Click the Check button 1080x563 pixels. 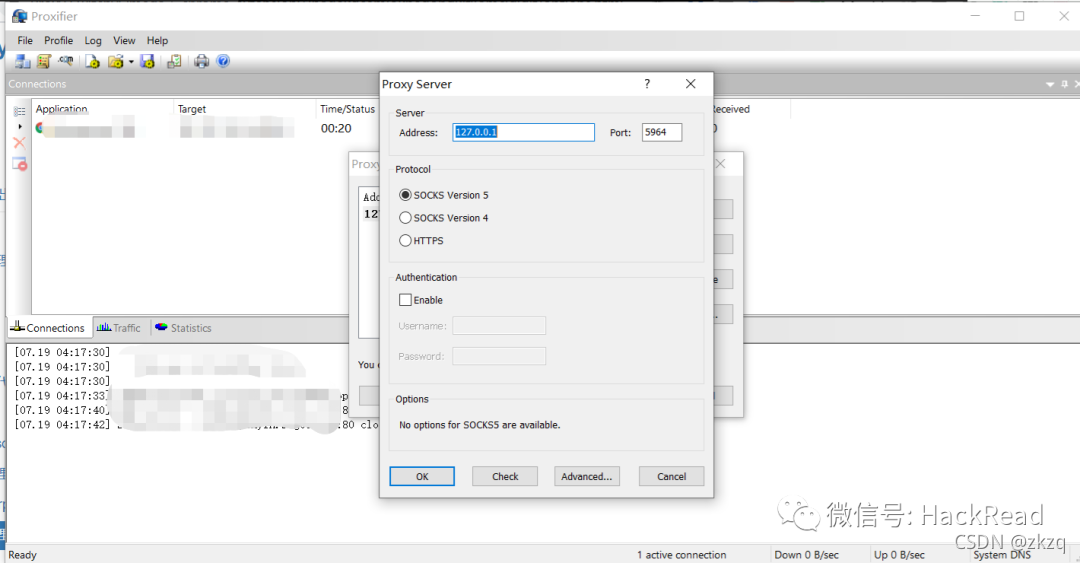[x=505, y=476]
